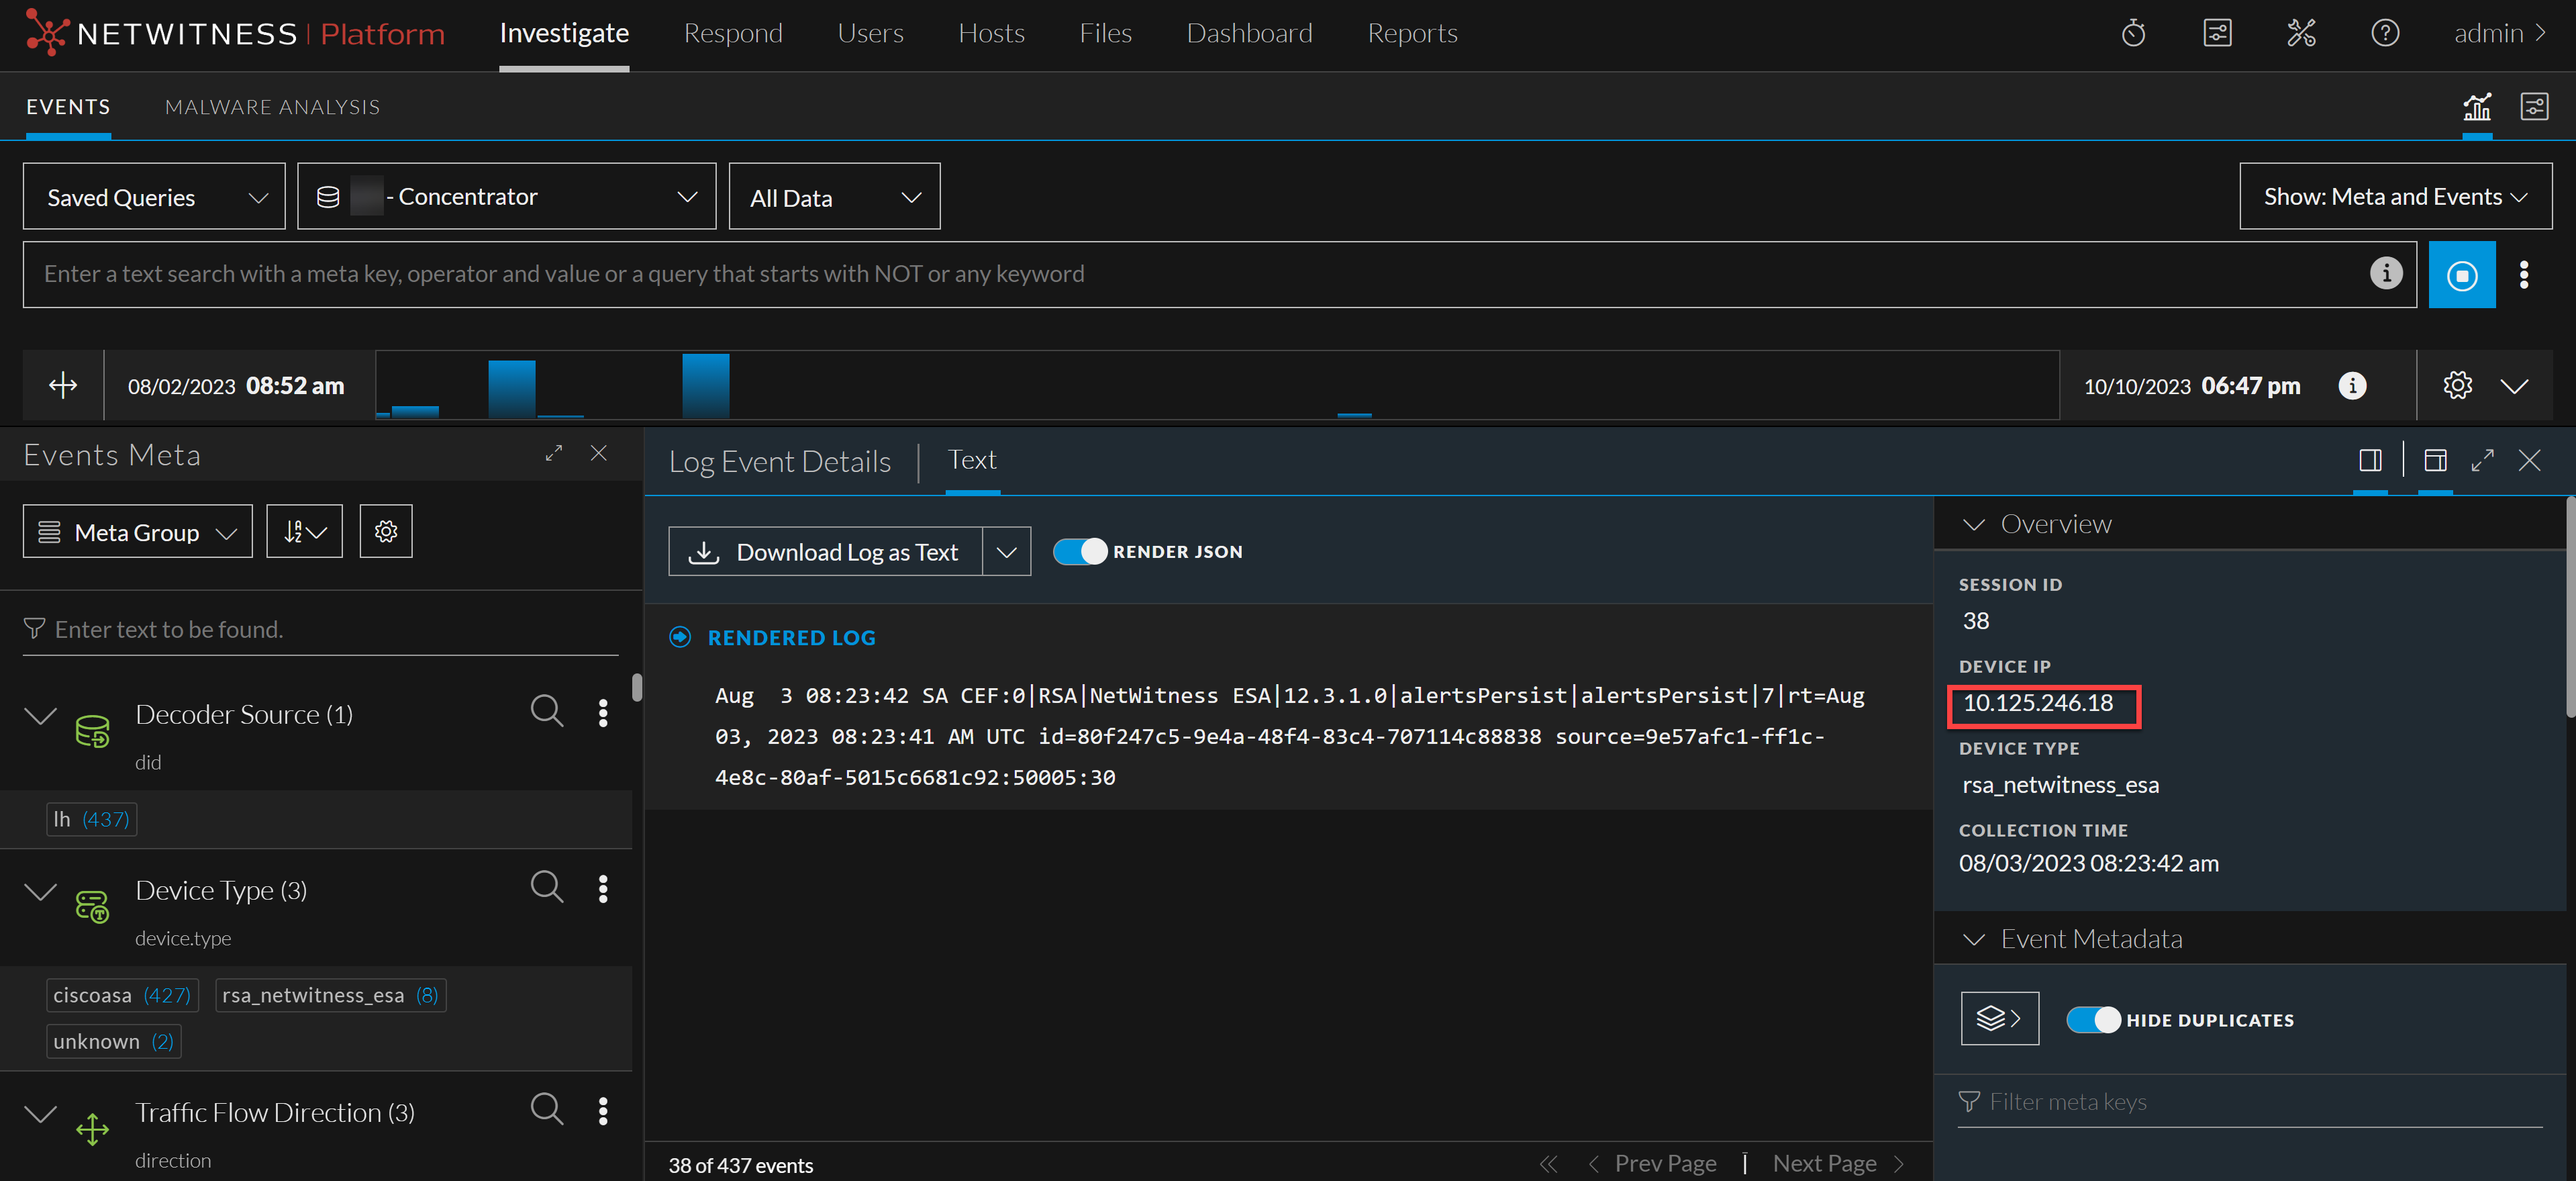Click the admin tools wrench icon
Screen dimensions: 2576x1181
click(x=2301, y=34)
